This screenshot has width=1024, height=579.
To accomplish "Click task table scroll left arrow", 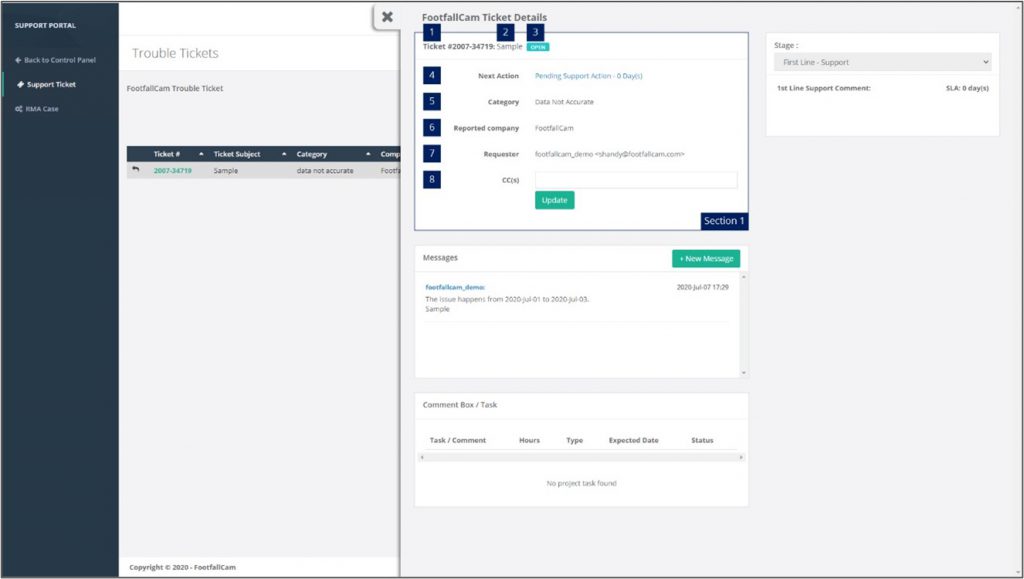I will click(x=422, y=458).
